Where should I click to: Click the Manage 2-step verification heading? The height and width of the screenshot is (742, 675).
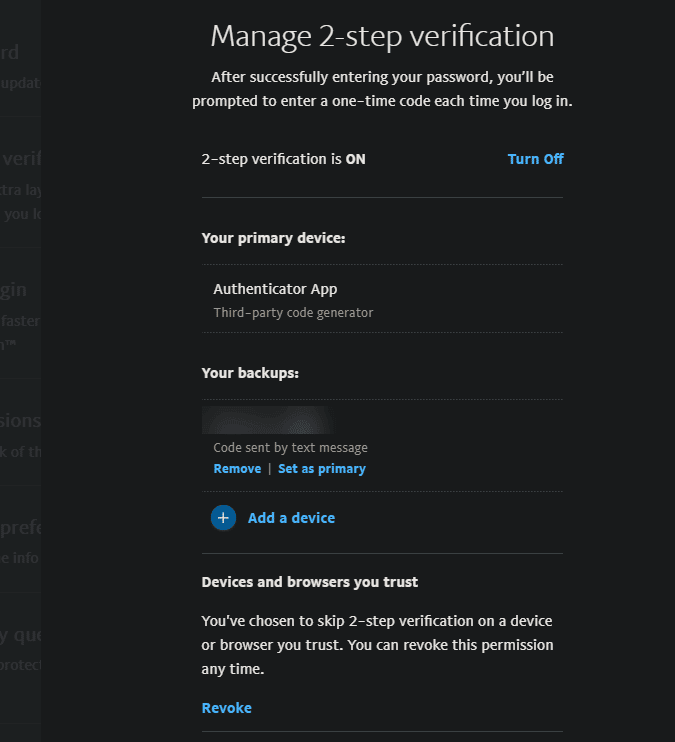click(382, 37)
